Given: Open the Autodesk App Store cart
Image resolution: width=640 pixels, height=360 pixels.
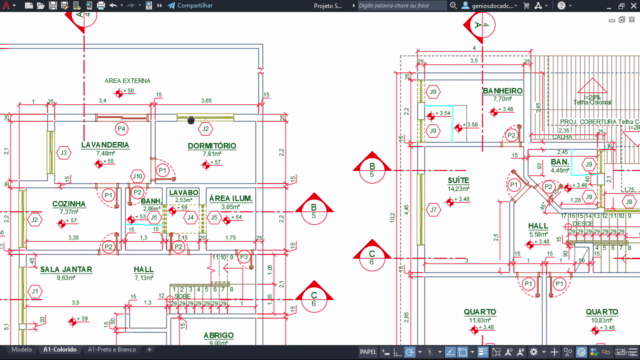Looking at the screenshot, I should [526, 5].
